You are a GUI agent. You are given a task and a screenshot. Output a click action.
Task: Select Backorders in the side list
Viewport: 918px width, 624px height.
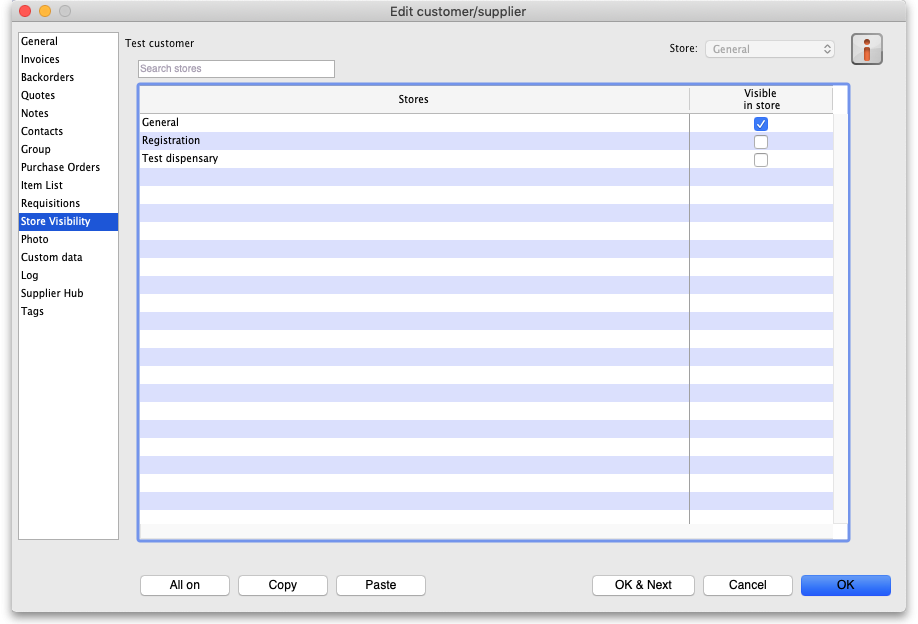pos(48,78)
